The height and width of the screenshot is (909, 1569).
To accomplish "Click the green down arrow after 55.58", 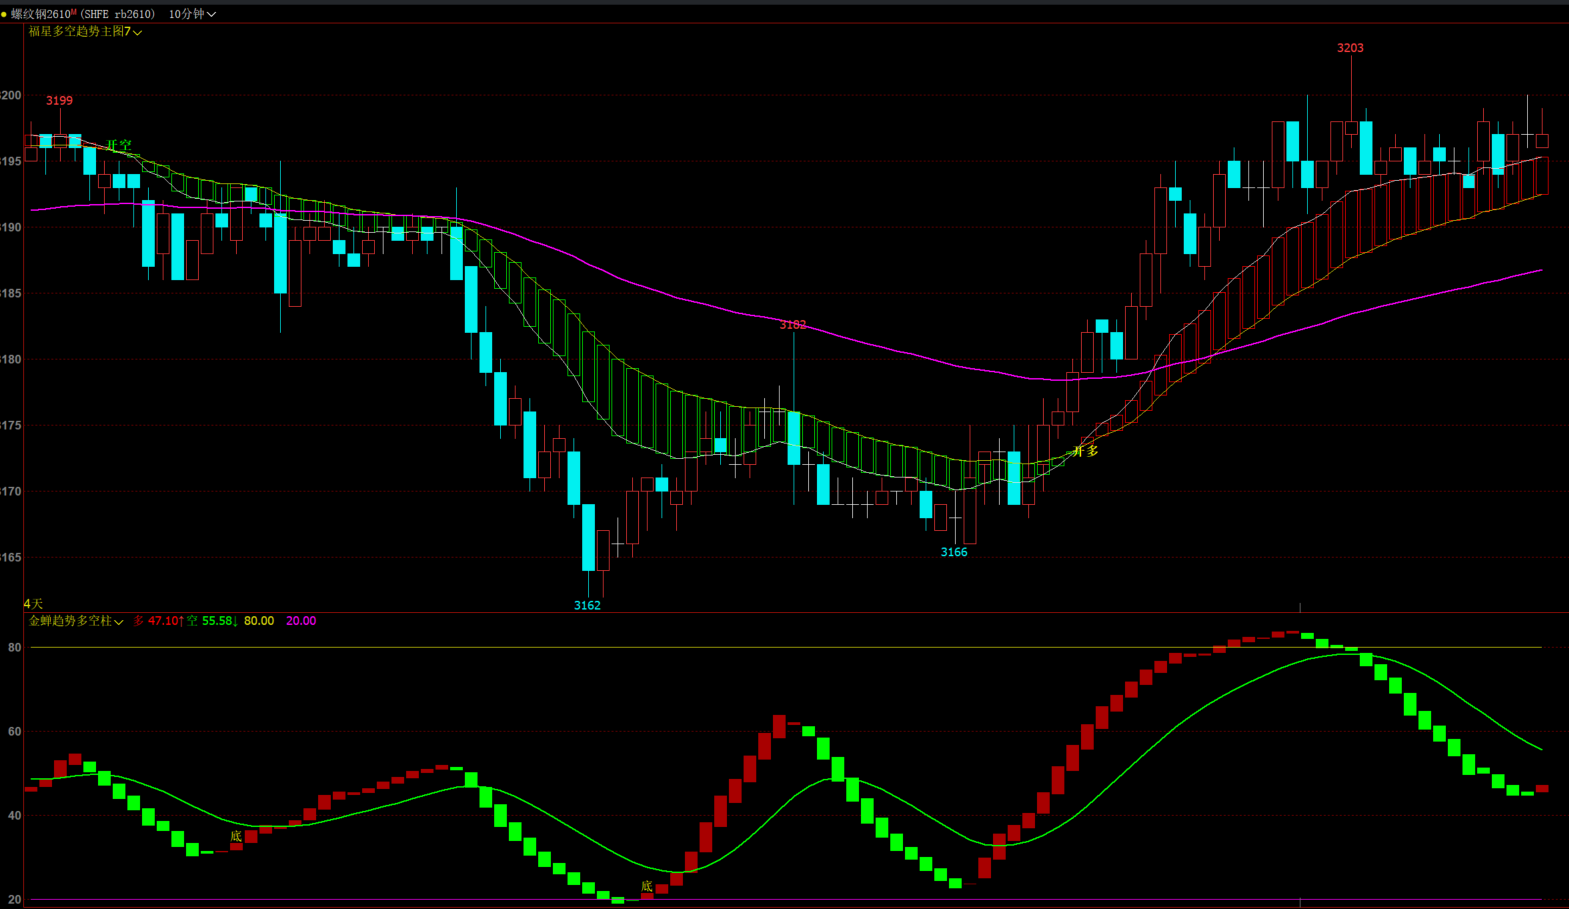I will pyautogui.click(x=235, y=621).
